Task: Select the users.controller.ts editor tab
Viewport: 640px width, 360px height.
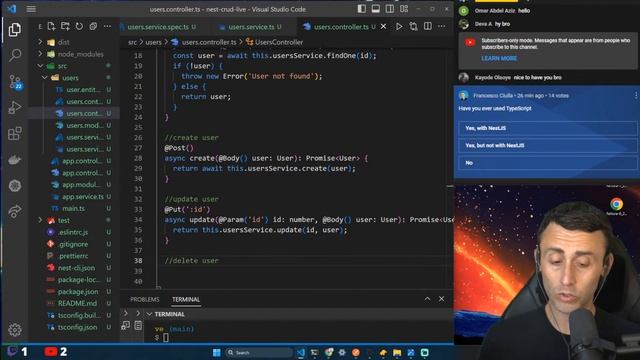Action: click(x=341, y=27)
